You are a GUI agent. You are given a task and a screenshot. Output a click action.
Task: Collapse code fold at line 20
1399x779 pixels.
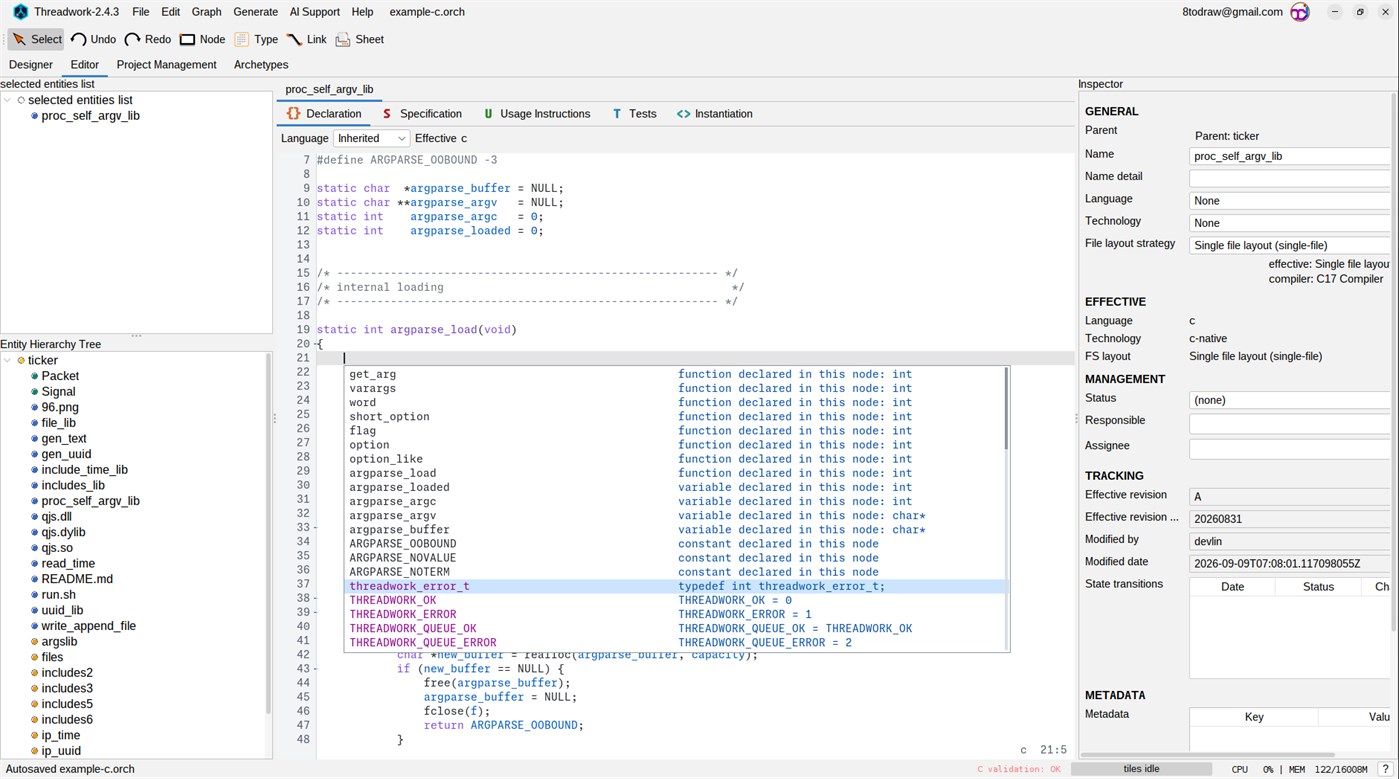315,344
